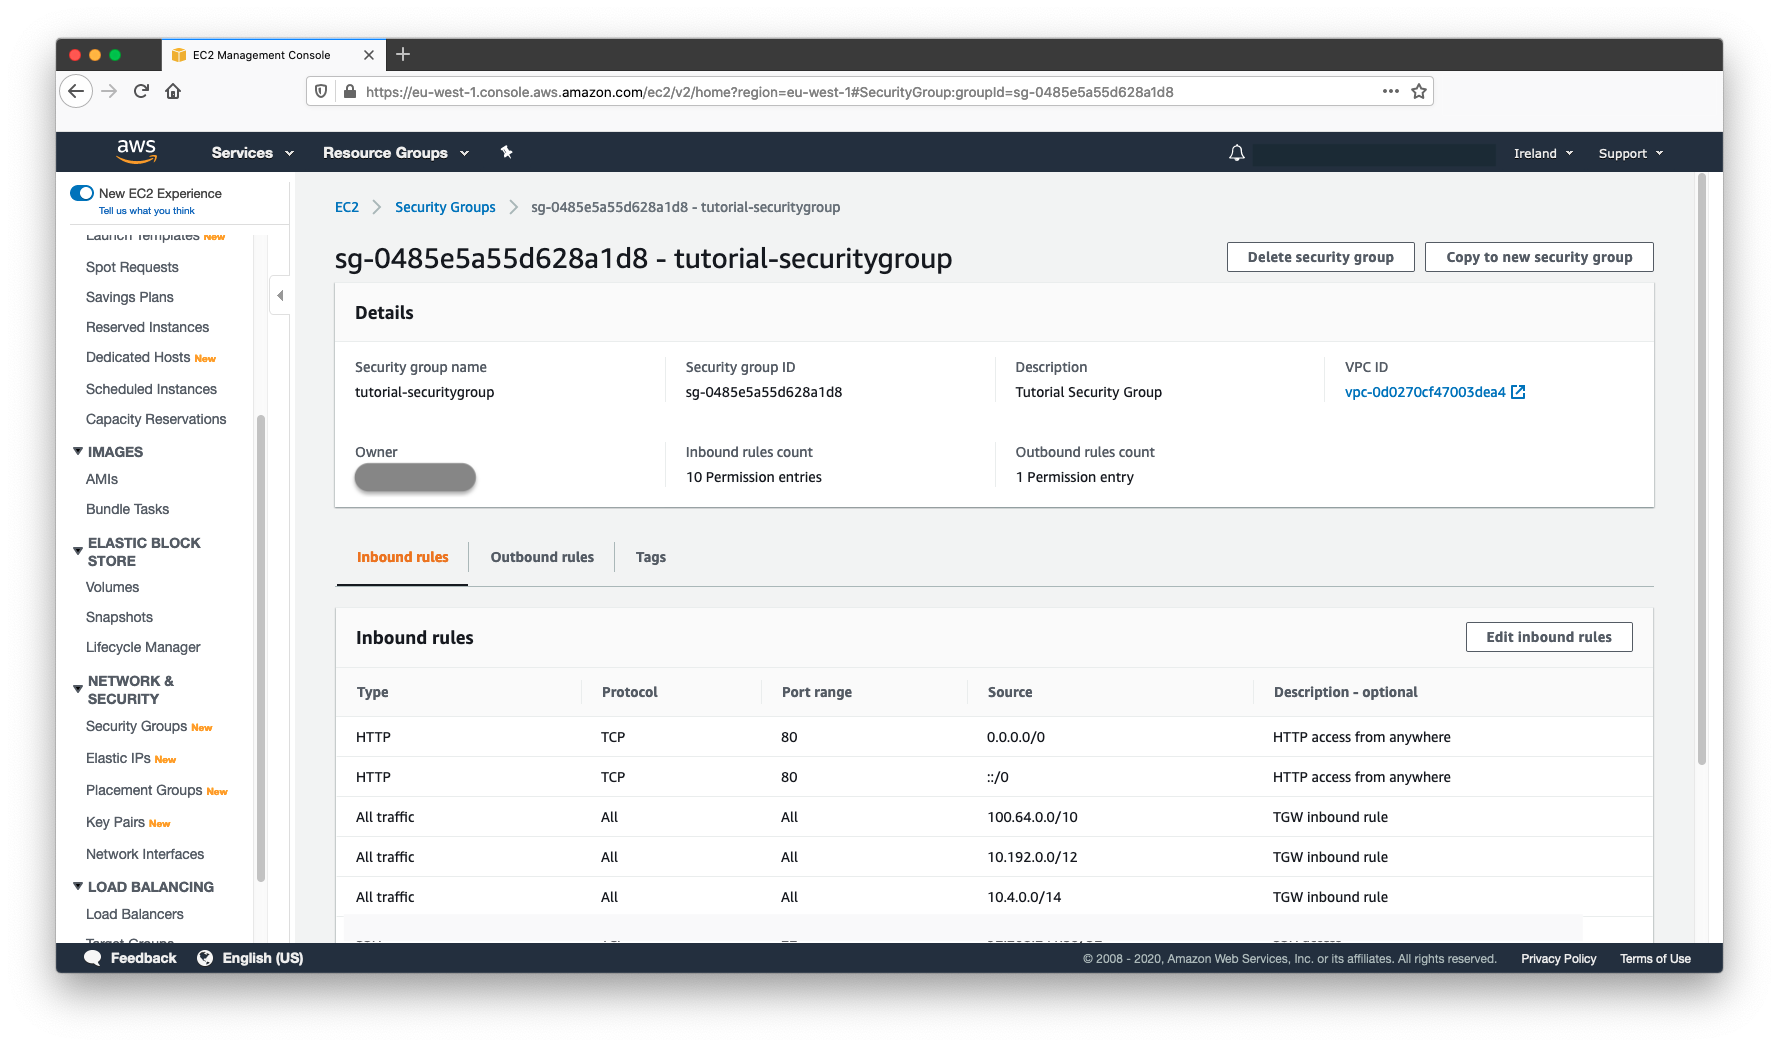Collapse the sidebar using the side chevron
This screenshot has height=1047, width=1779.
[280, 295]
